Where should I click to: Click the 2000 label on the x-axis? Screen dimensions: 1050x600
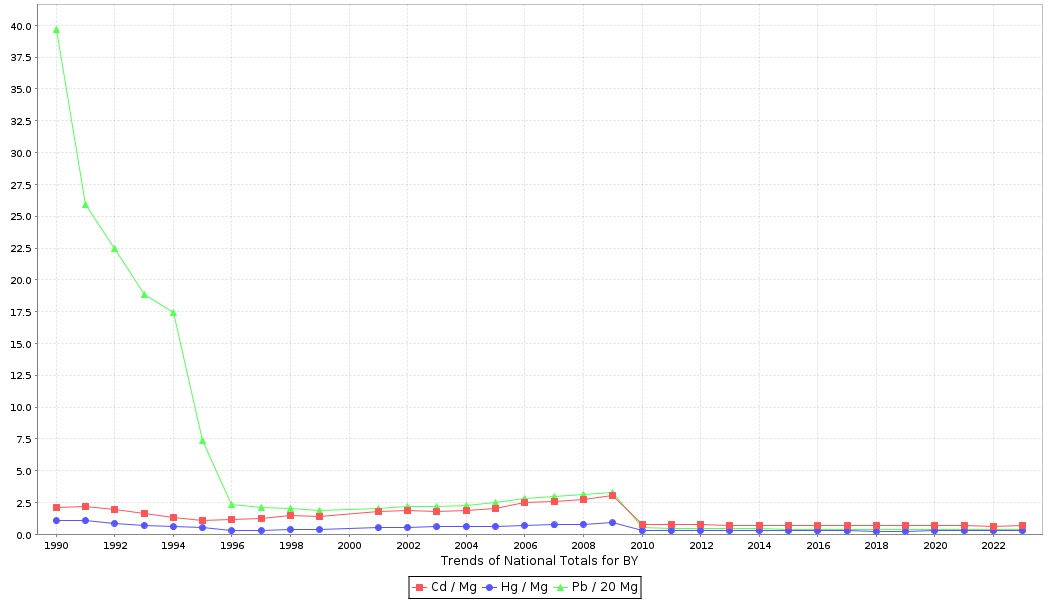click(x=349, y=546)
